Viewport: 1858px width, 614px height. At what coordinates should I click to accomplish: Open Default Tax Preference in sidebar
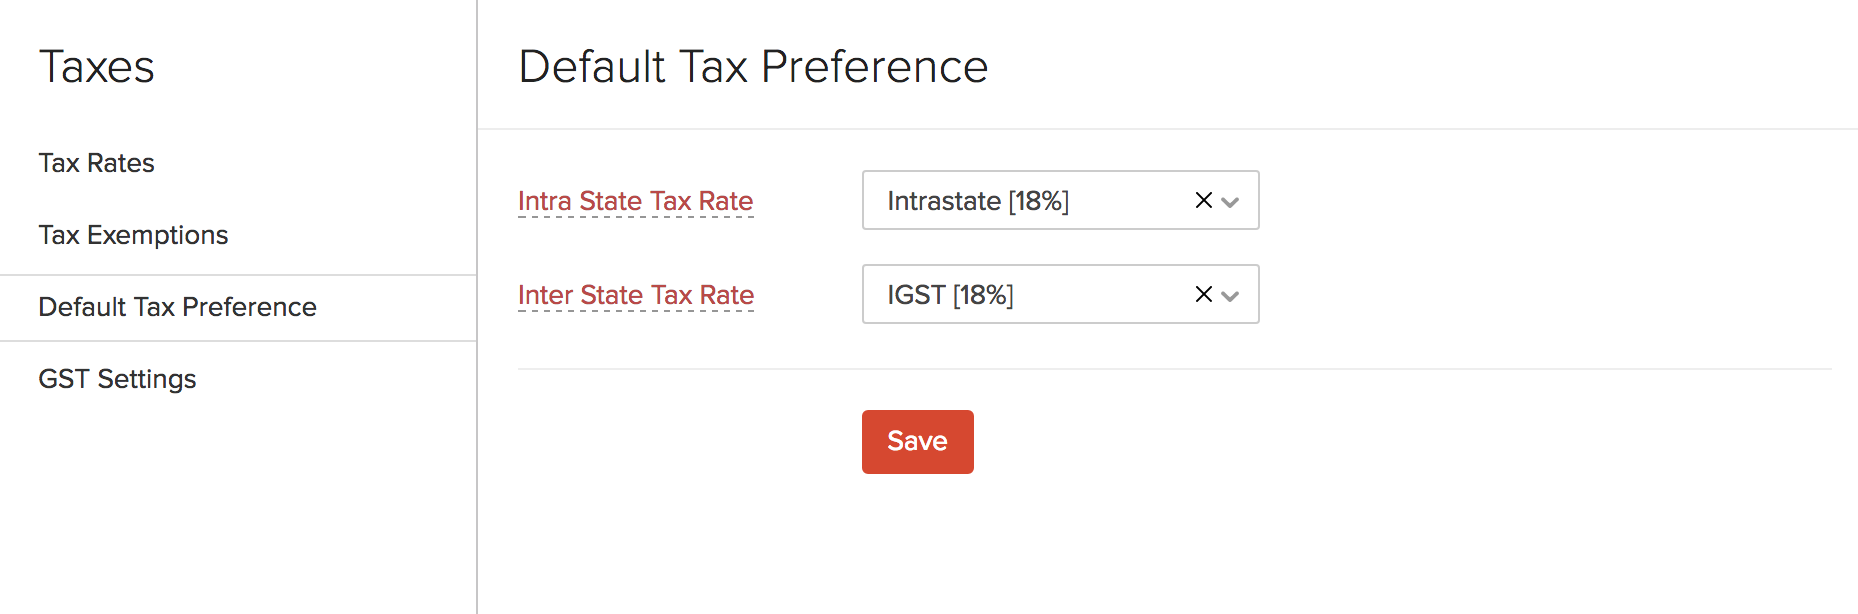coord(177,308)
